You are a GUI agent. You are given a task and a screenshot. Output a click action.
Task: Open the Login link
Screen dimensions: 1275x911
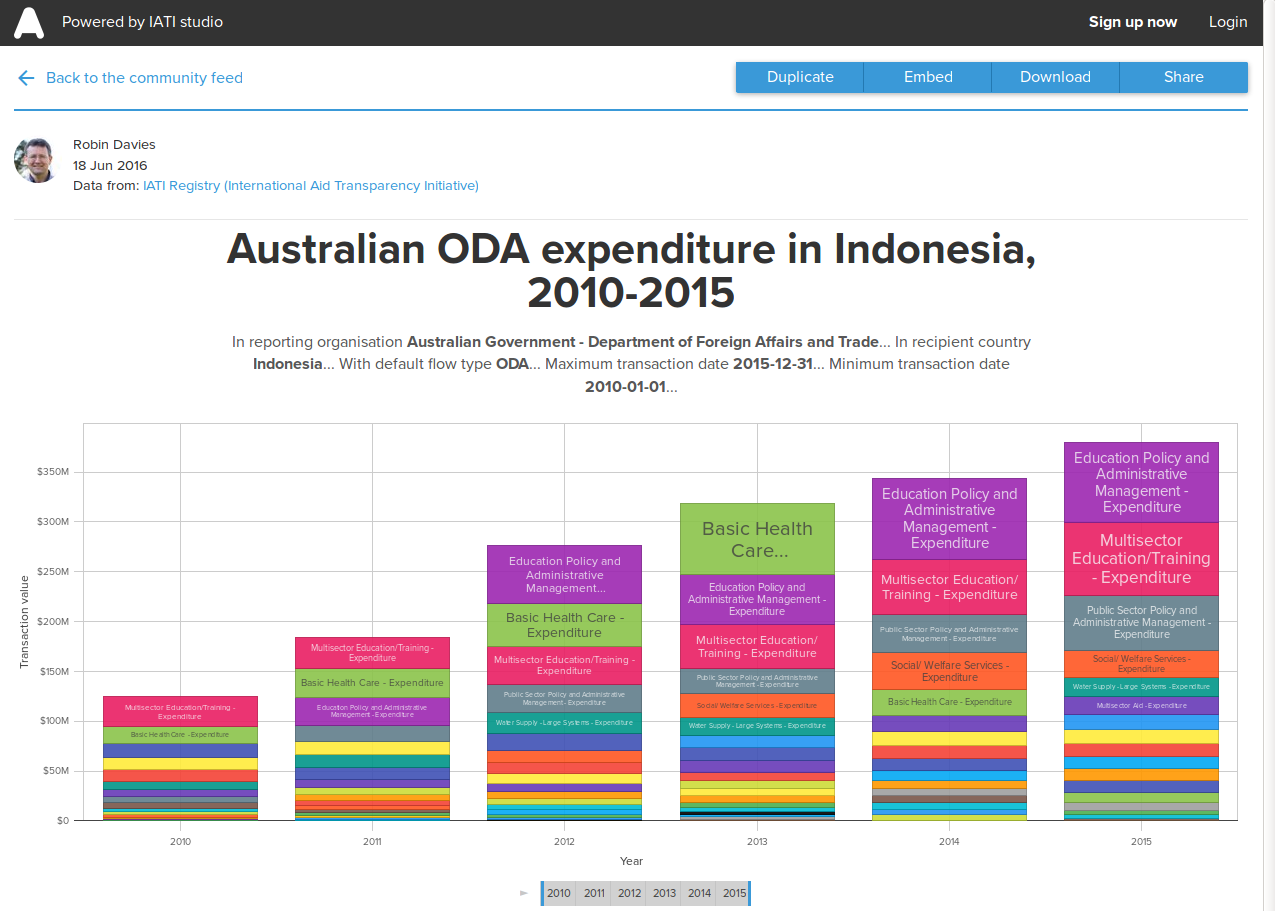[1227, 22]
